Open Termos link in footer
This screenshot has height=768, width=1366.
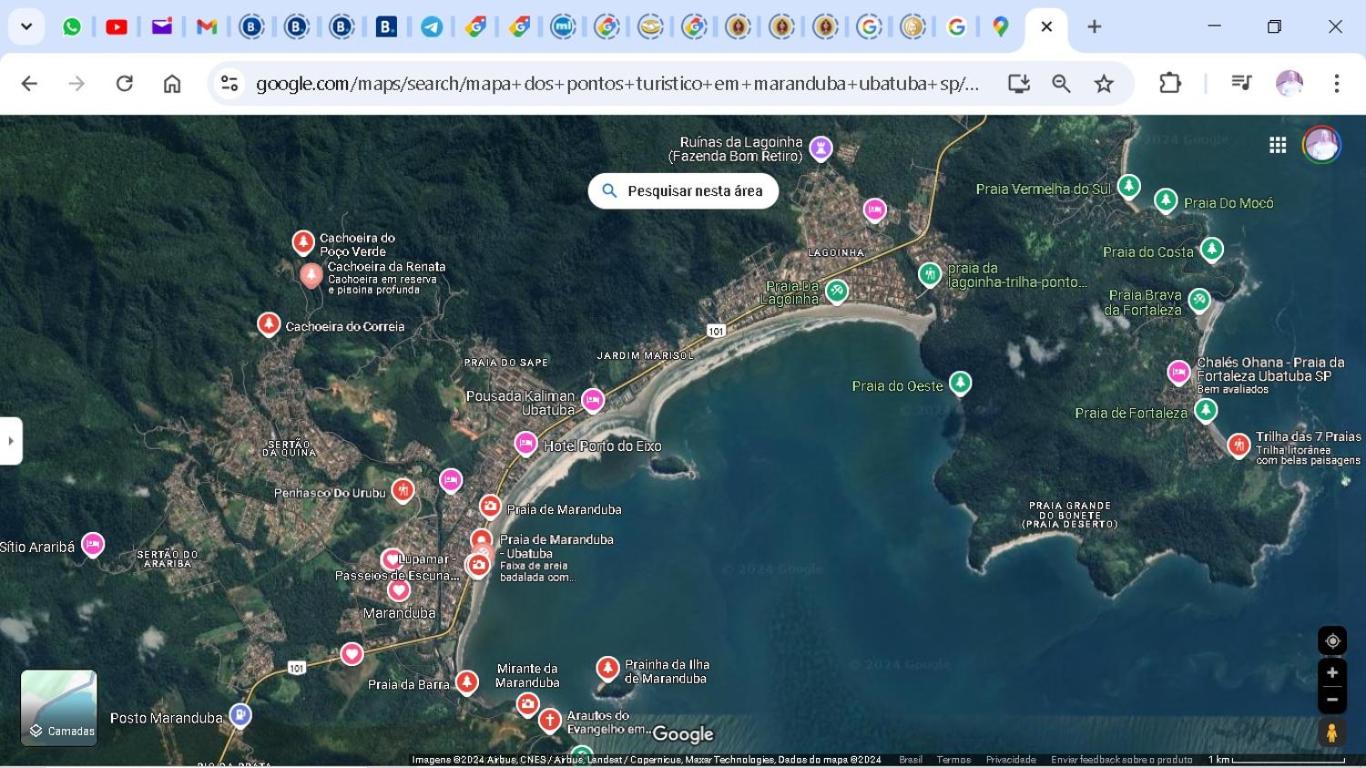tap(954, 760)
